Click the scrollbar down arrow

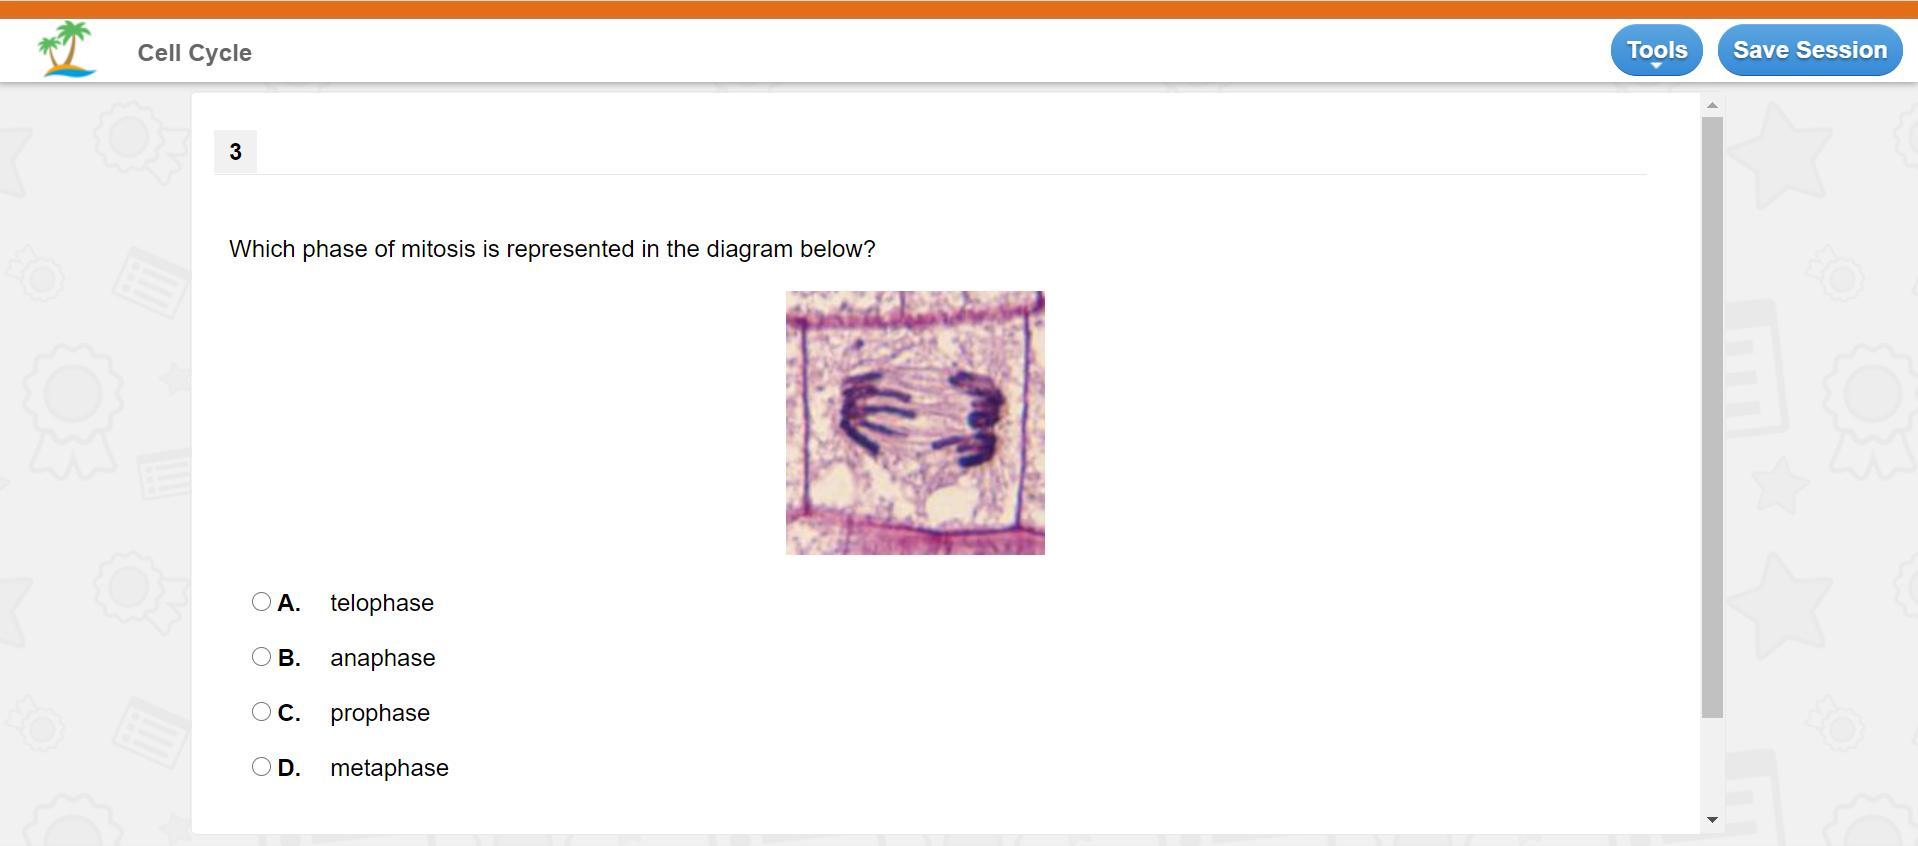pyautogui.click(x=1712, y=820)
